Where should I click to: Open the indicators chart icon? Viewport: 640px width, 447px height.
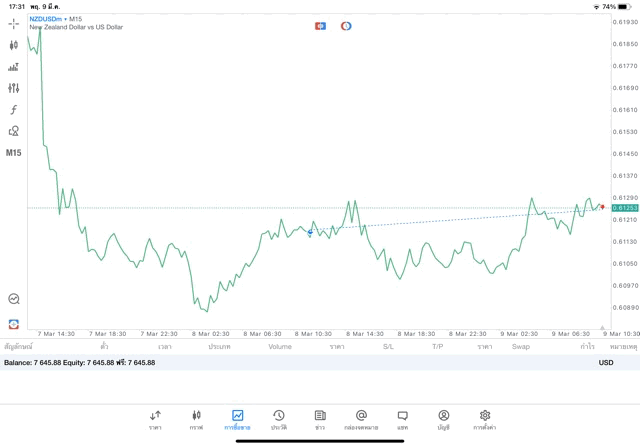point(13,67)
